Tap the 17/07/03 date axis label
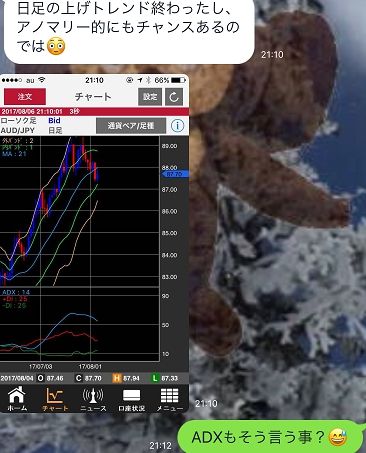366x453 pixels. point(41,366)
